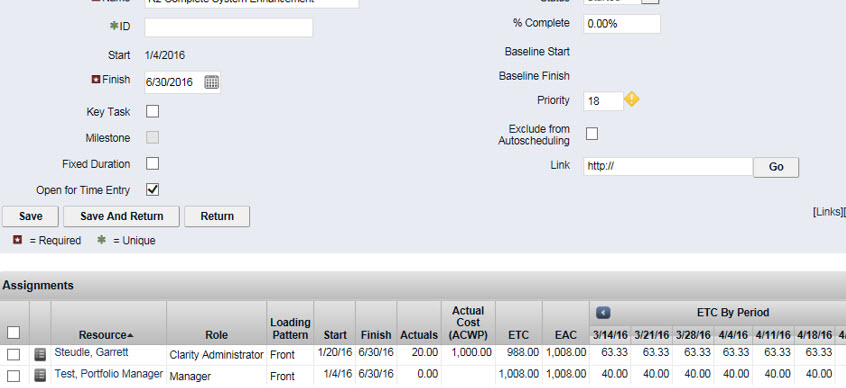Toggle the Key Task checkbox
Image resolution: width=846 pixels, height=388 pixels.
153,111
